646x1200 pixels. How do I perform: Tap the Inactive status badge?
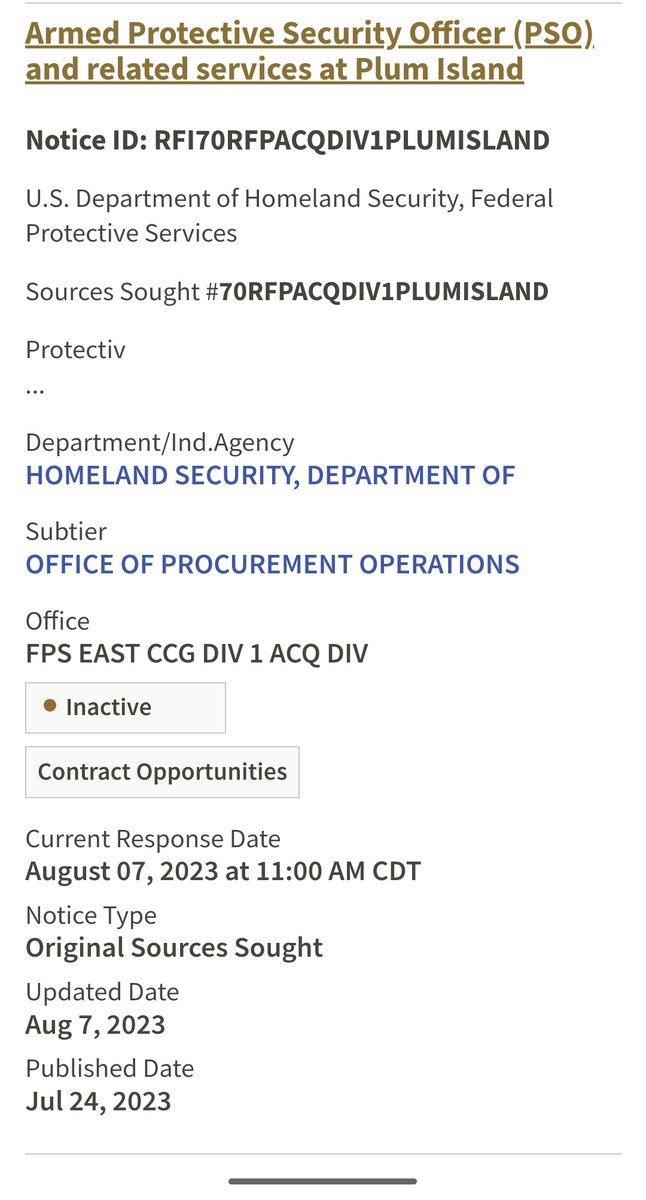click(125, 708)
